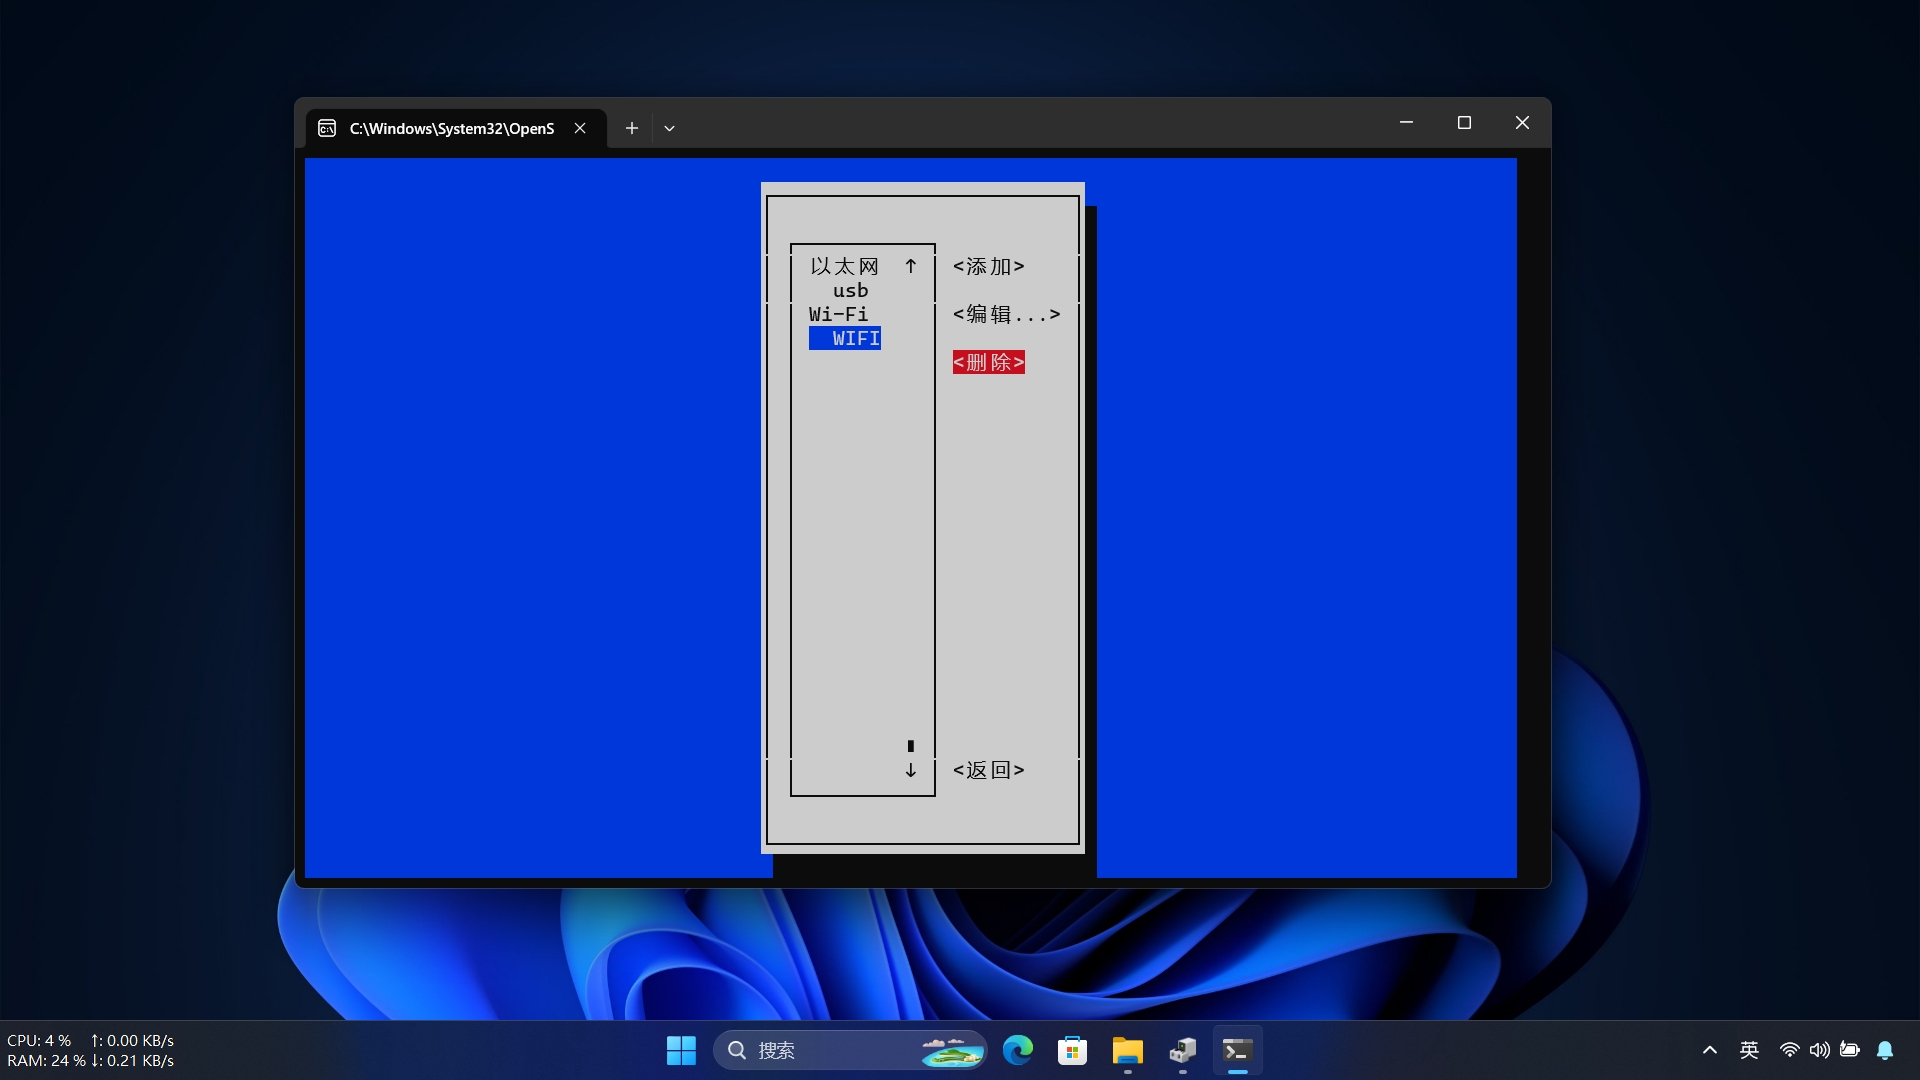1920x1080 pixels.
Task: Expand hidden system tray icons chevron
Action: pos(1710,1050)
